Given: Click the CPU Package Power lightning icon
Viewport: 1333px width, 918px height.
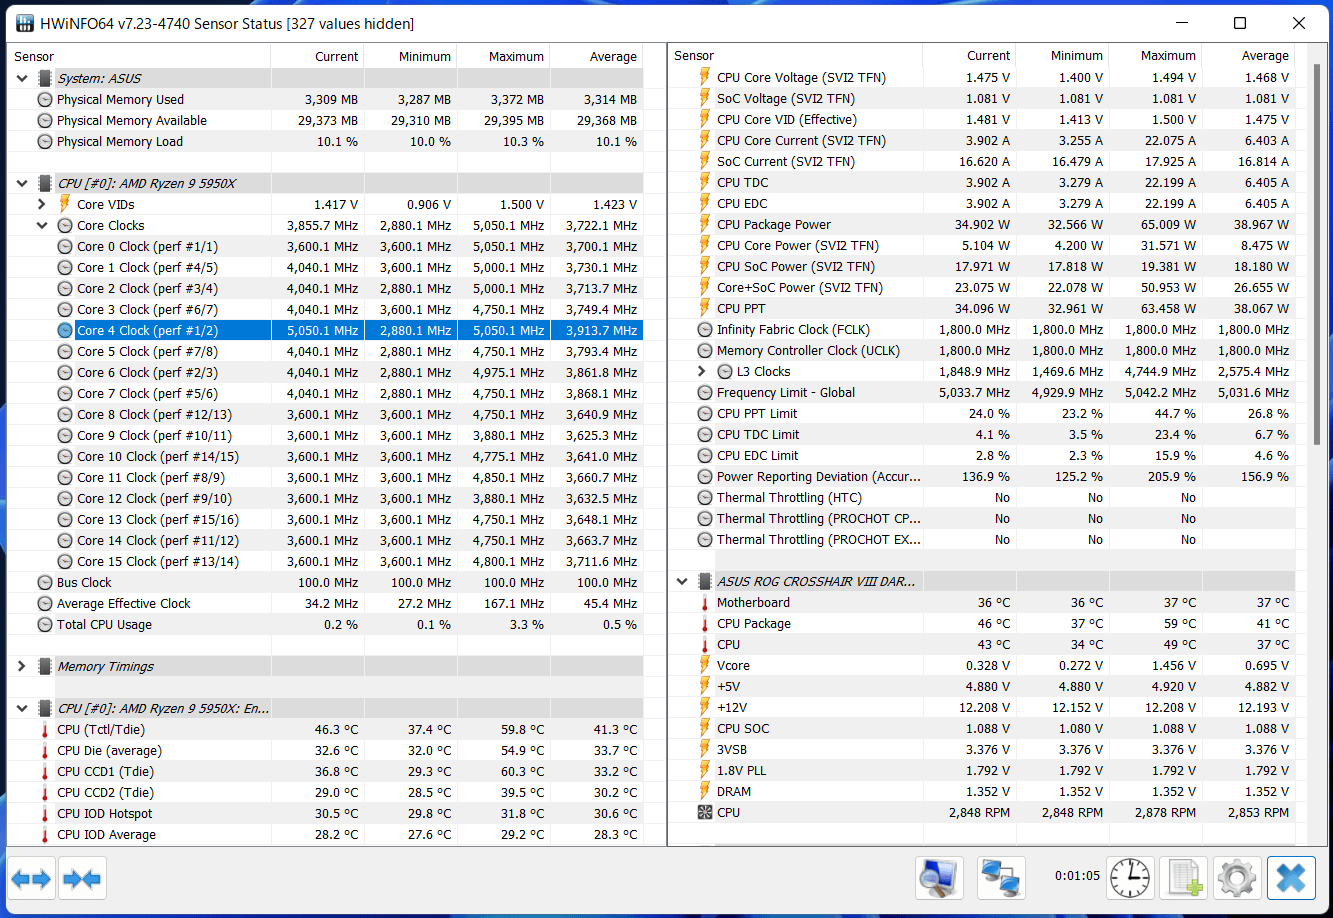Looking at the screenshot, I should pyautogui.click(x=705, y=224).
